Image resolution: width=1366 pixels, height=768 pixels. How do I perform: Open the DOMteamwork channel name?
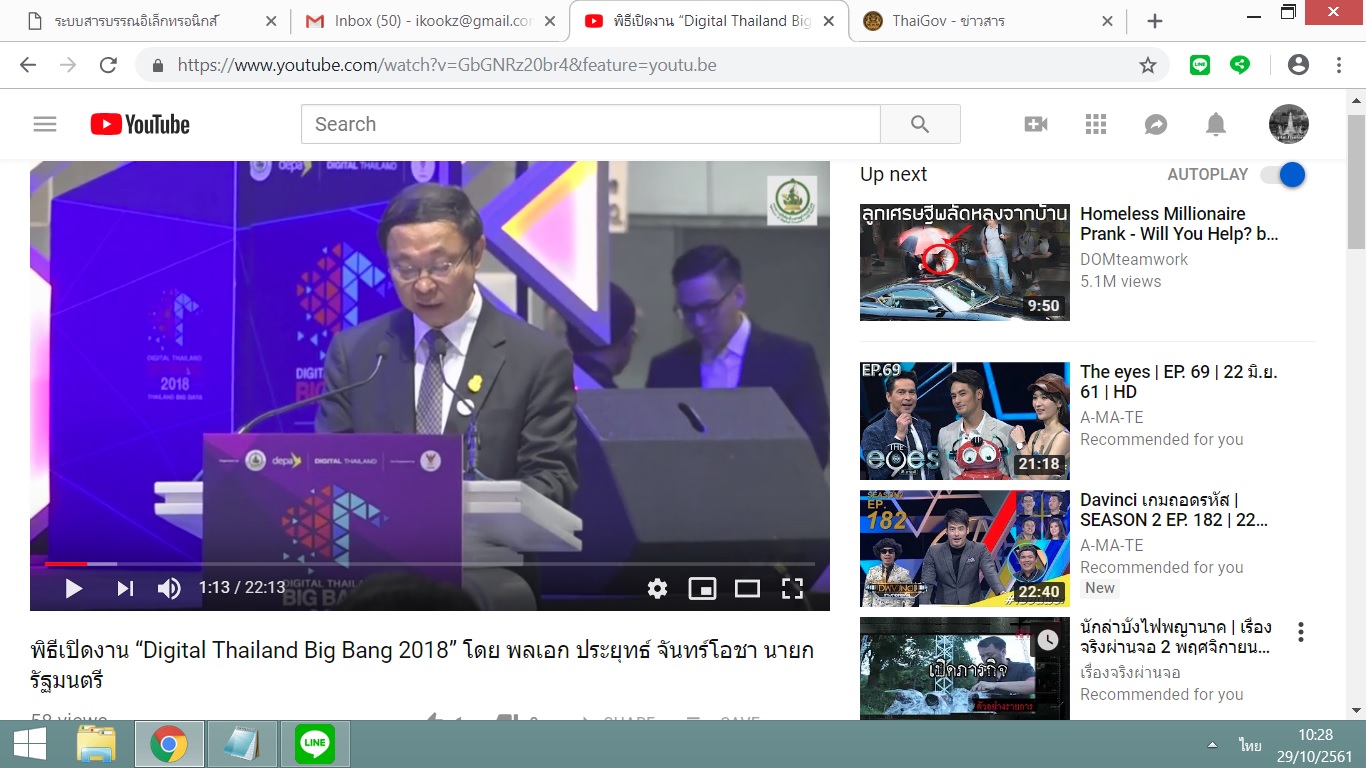click(1134, 259)
